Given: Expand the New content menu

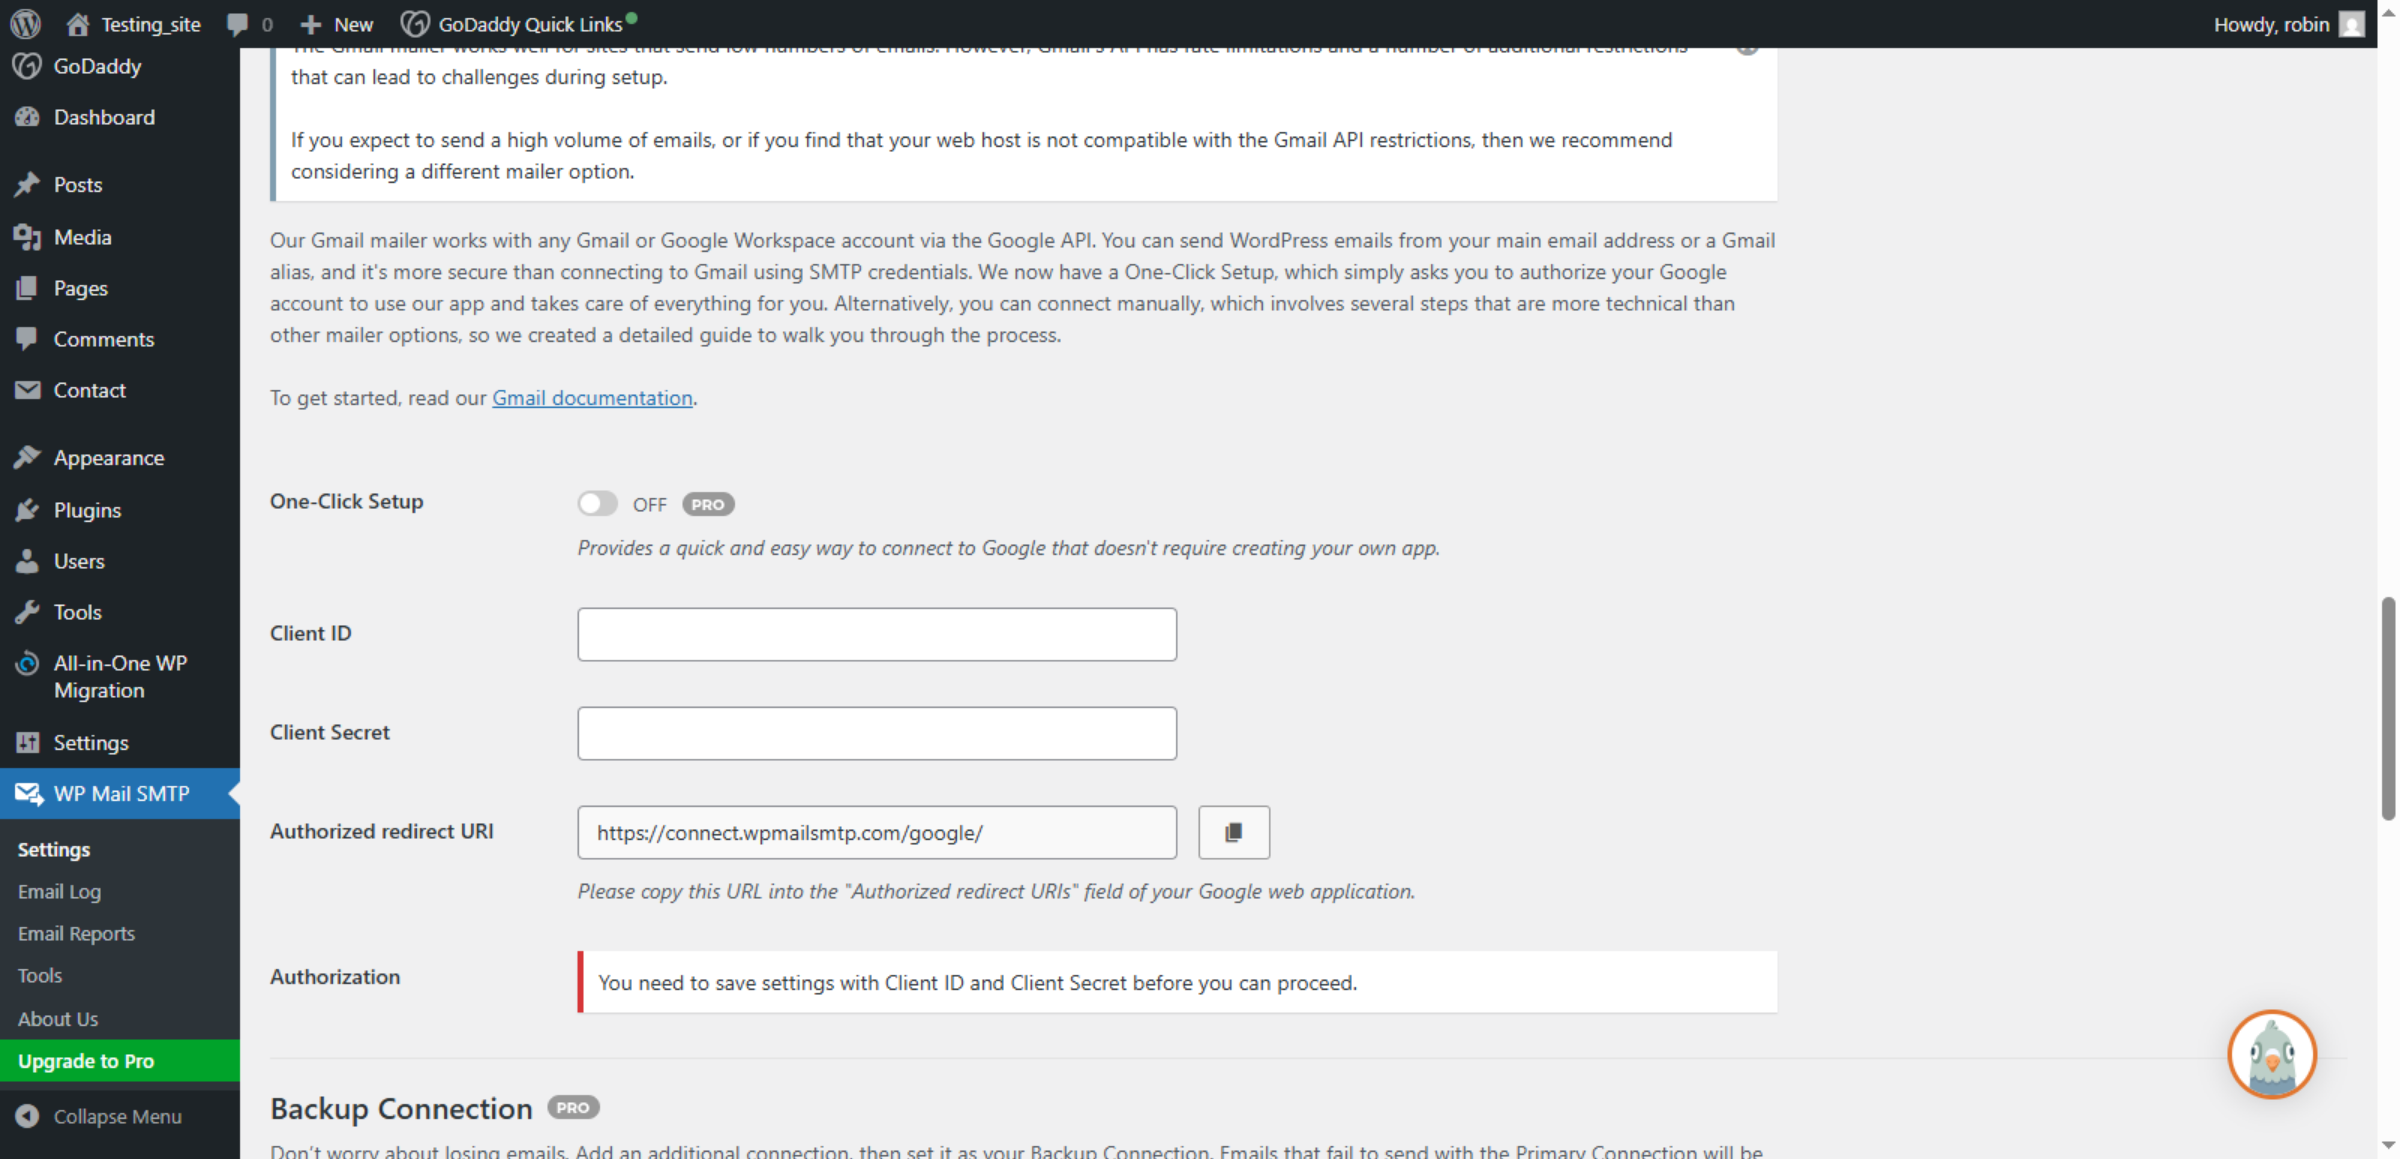Looking at the screenshot, I should (336, 23).
